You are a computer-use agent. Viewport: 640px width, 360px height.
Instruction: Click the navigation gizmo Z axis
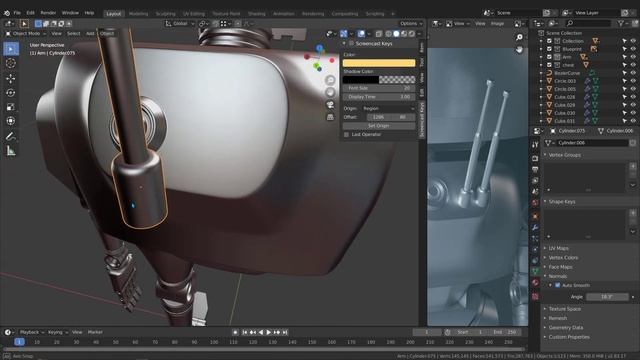pos(320,48)
